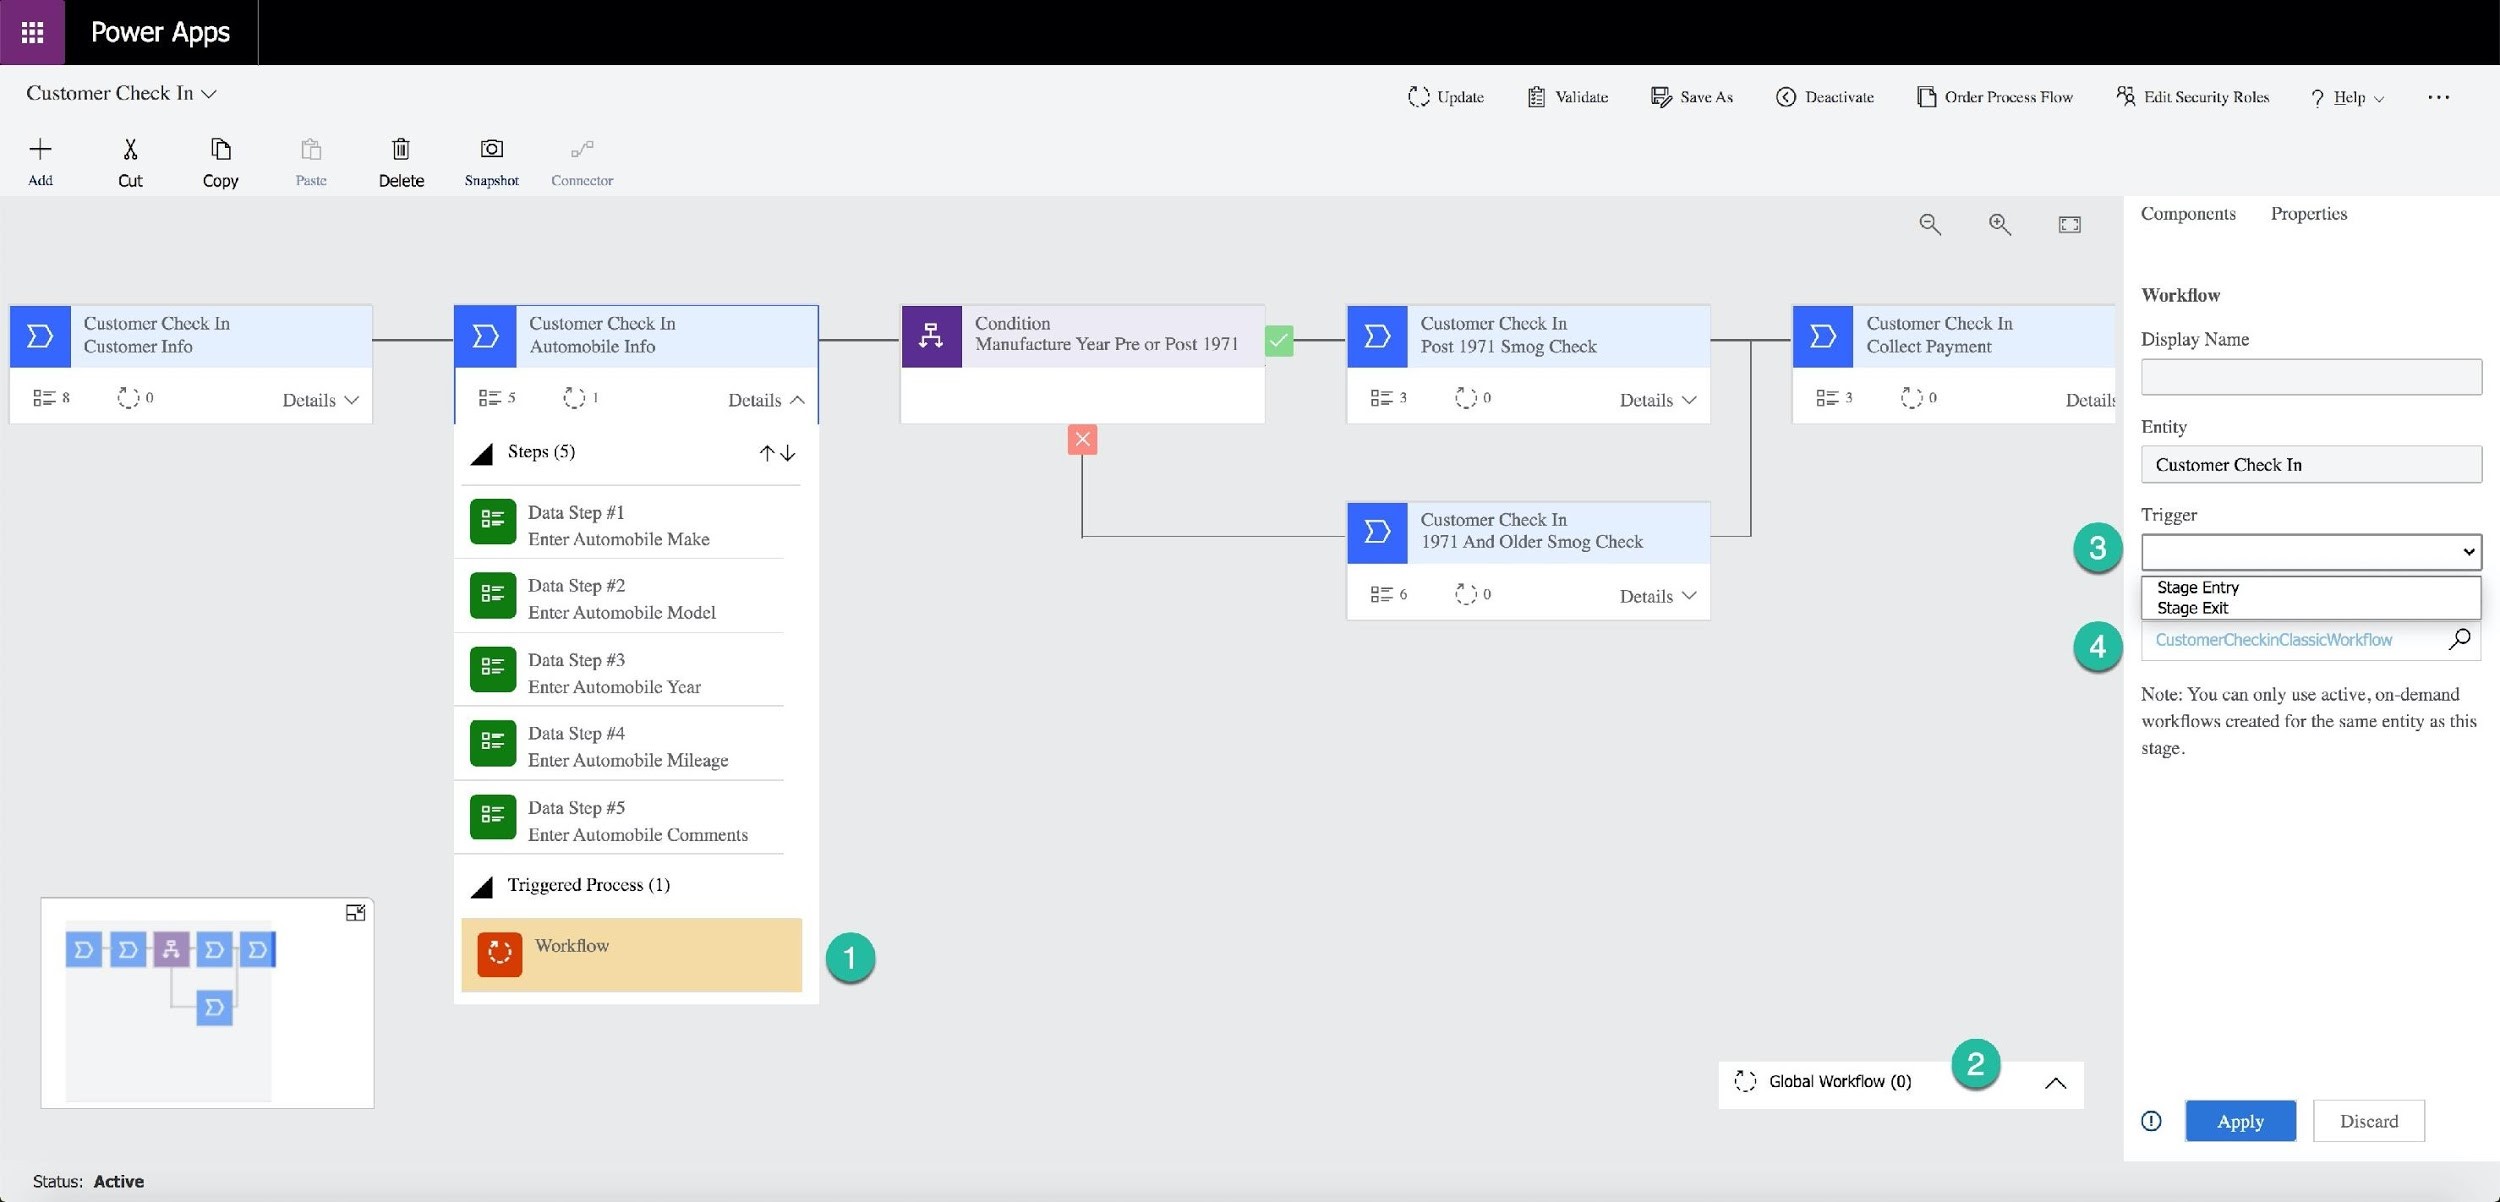Open the more options ellipsis menu
The width and height of the screenshot is (2500, 1202).
[2438, 97]
